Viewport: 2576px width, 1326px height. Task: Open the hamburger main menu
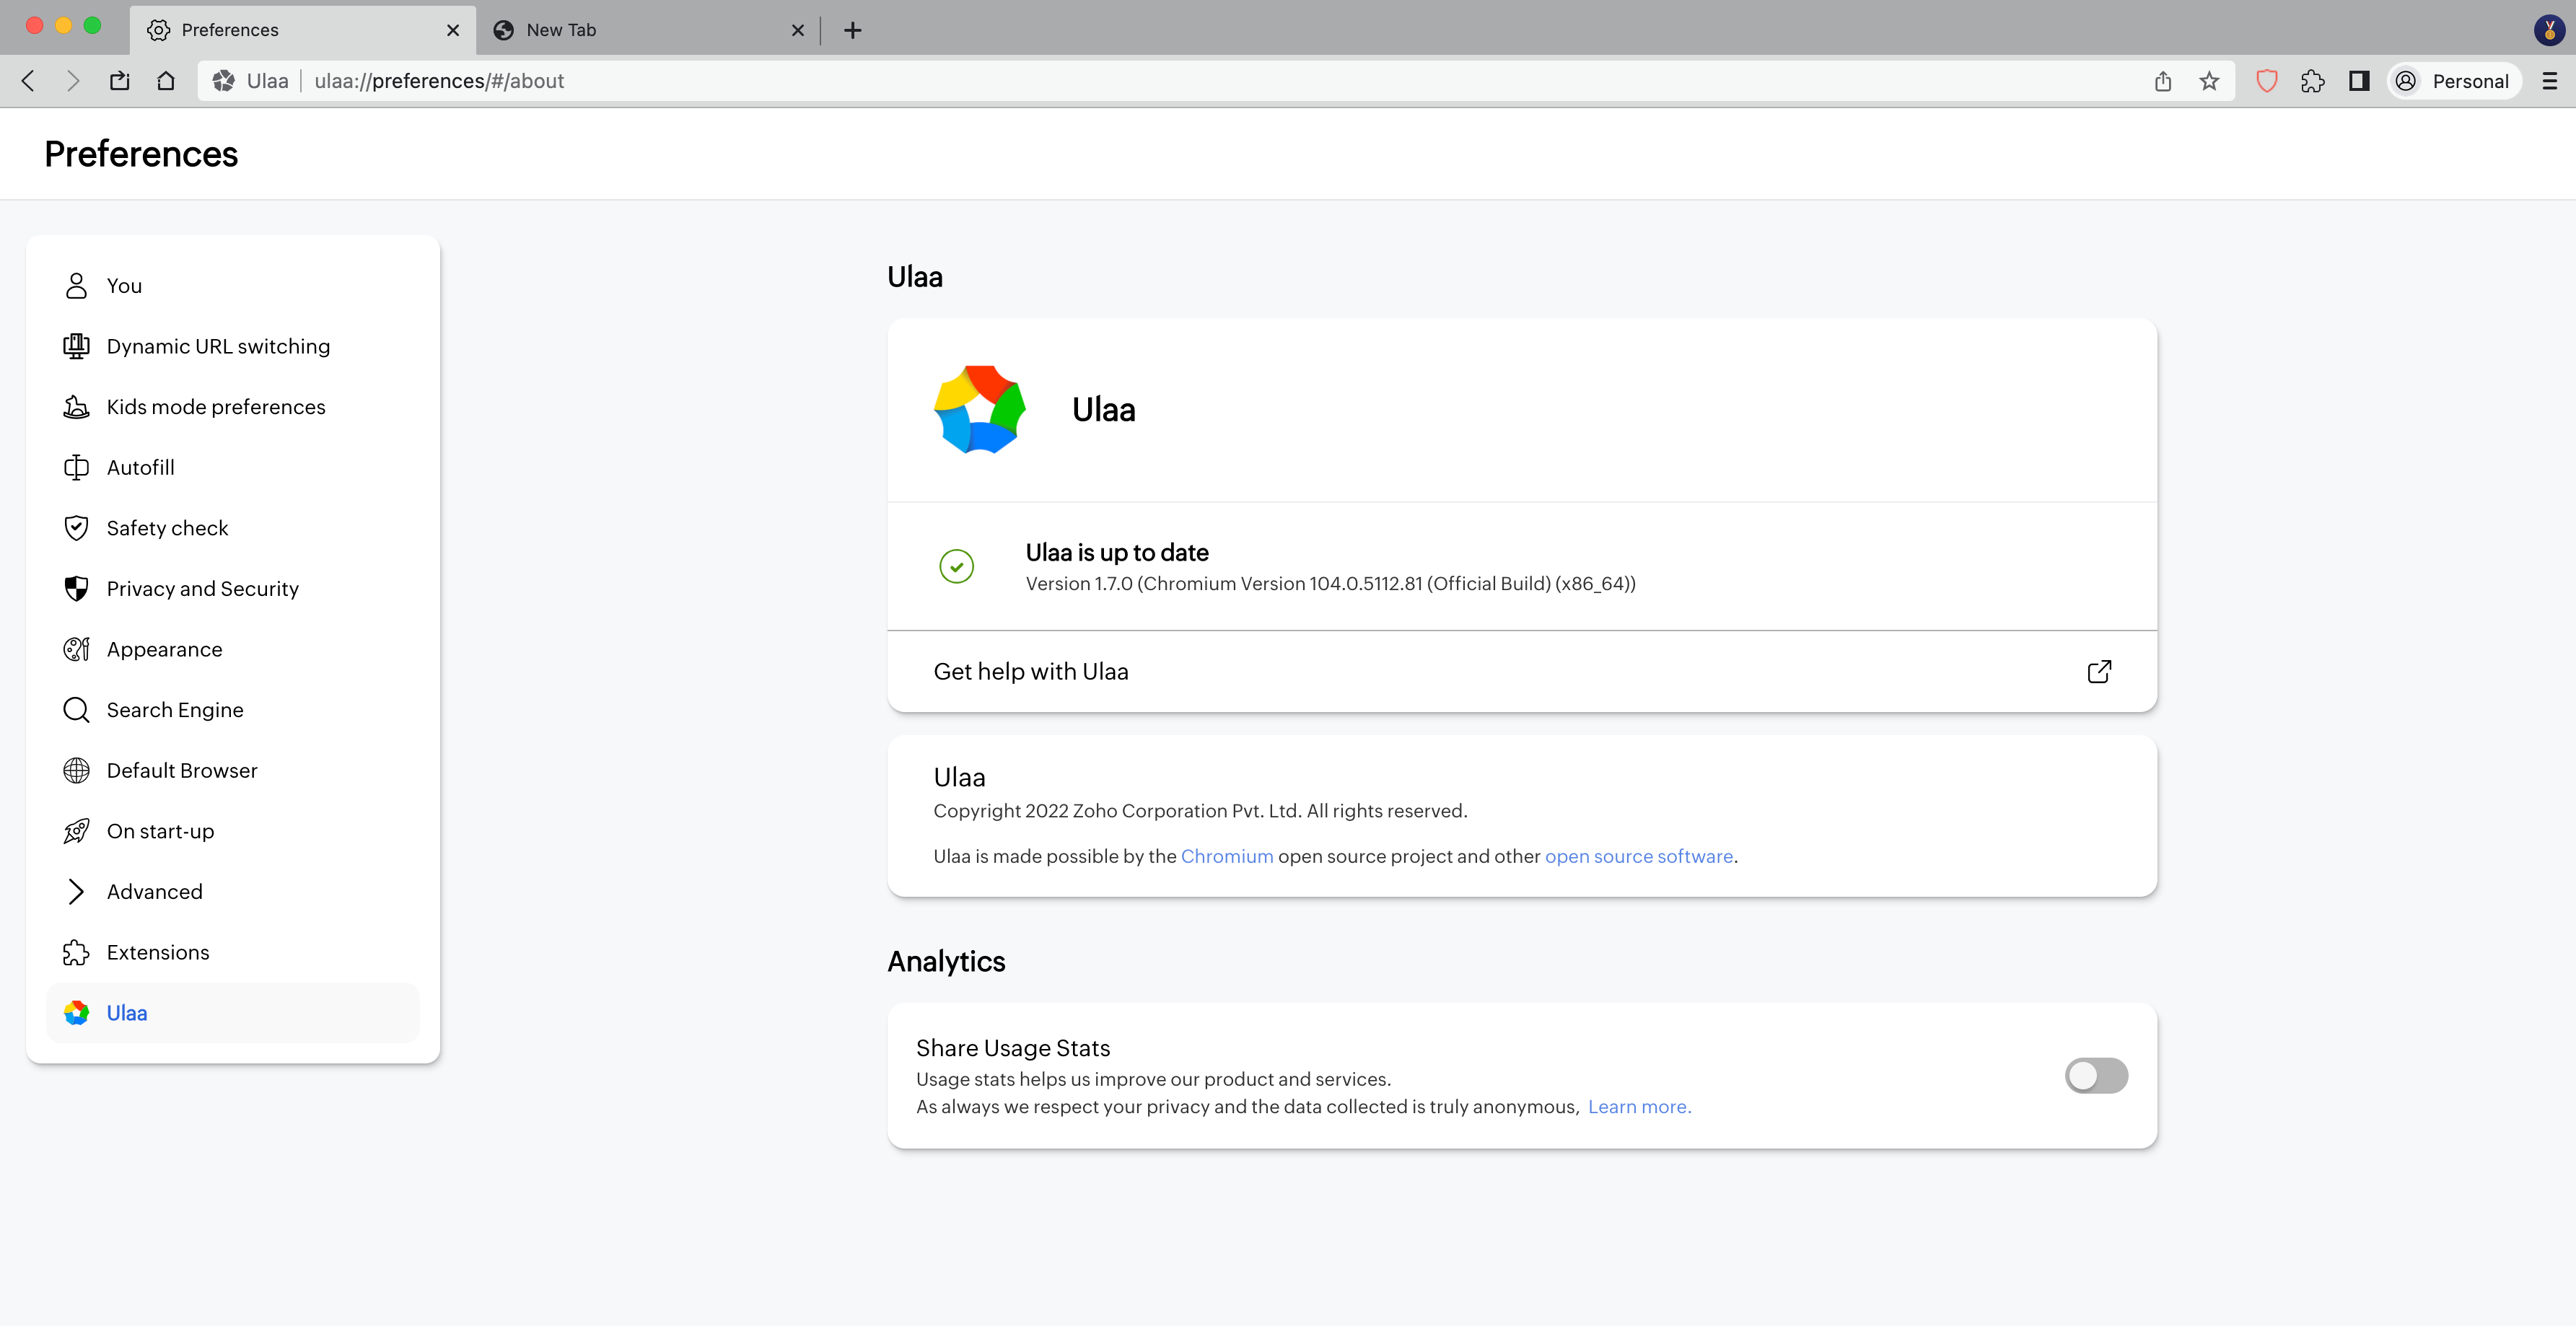2549,81
